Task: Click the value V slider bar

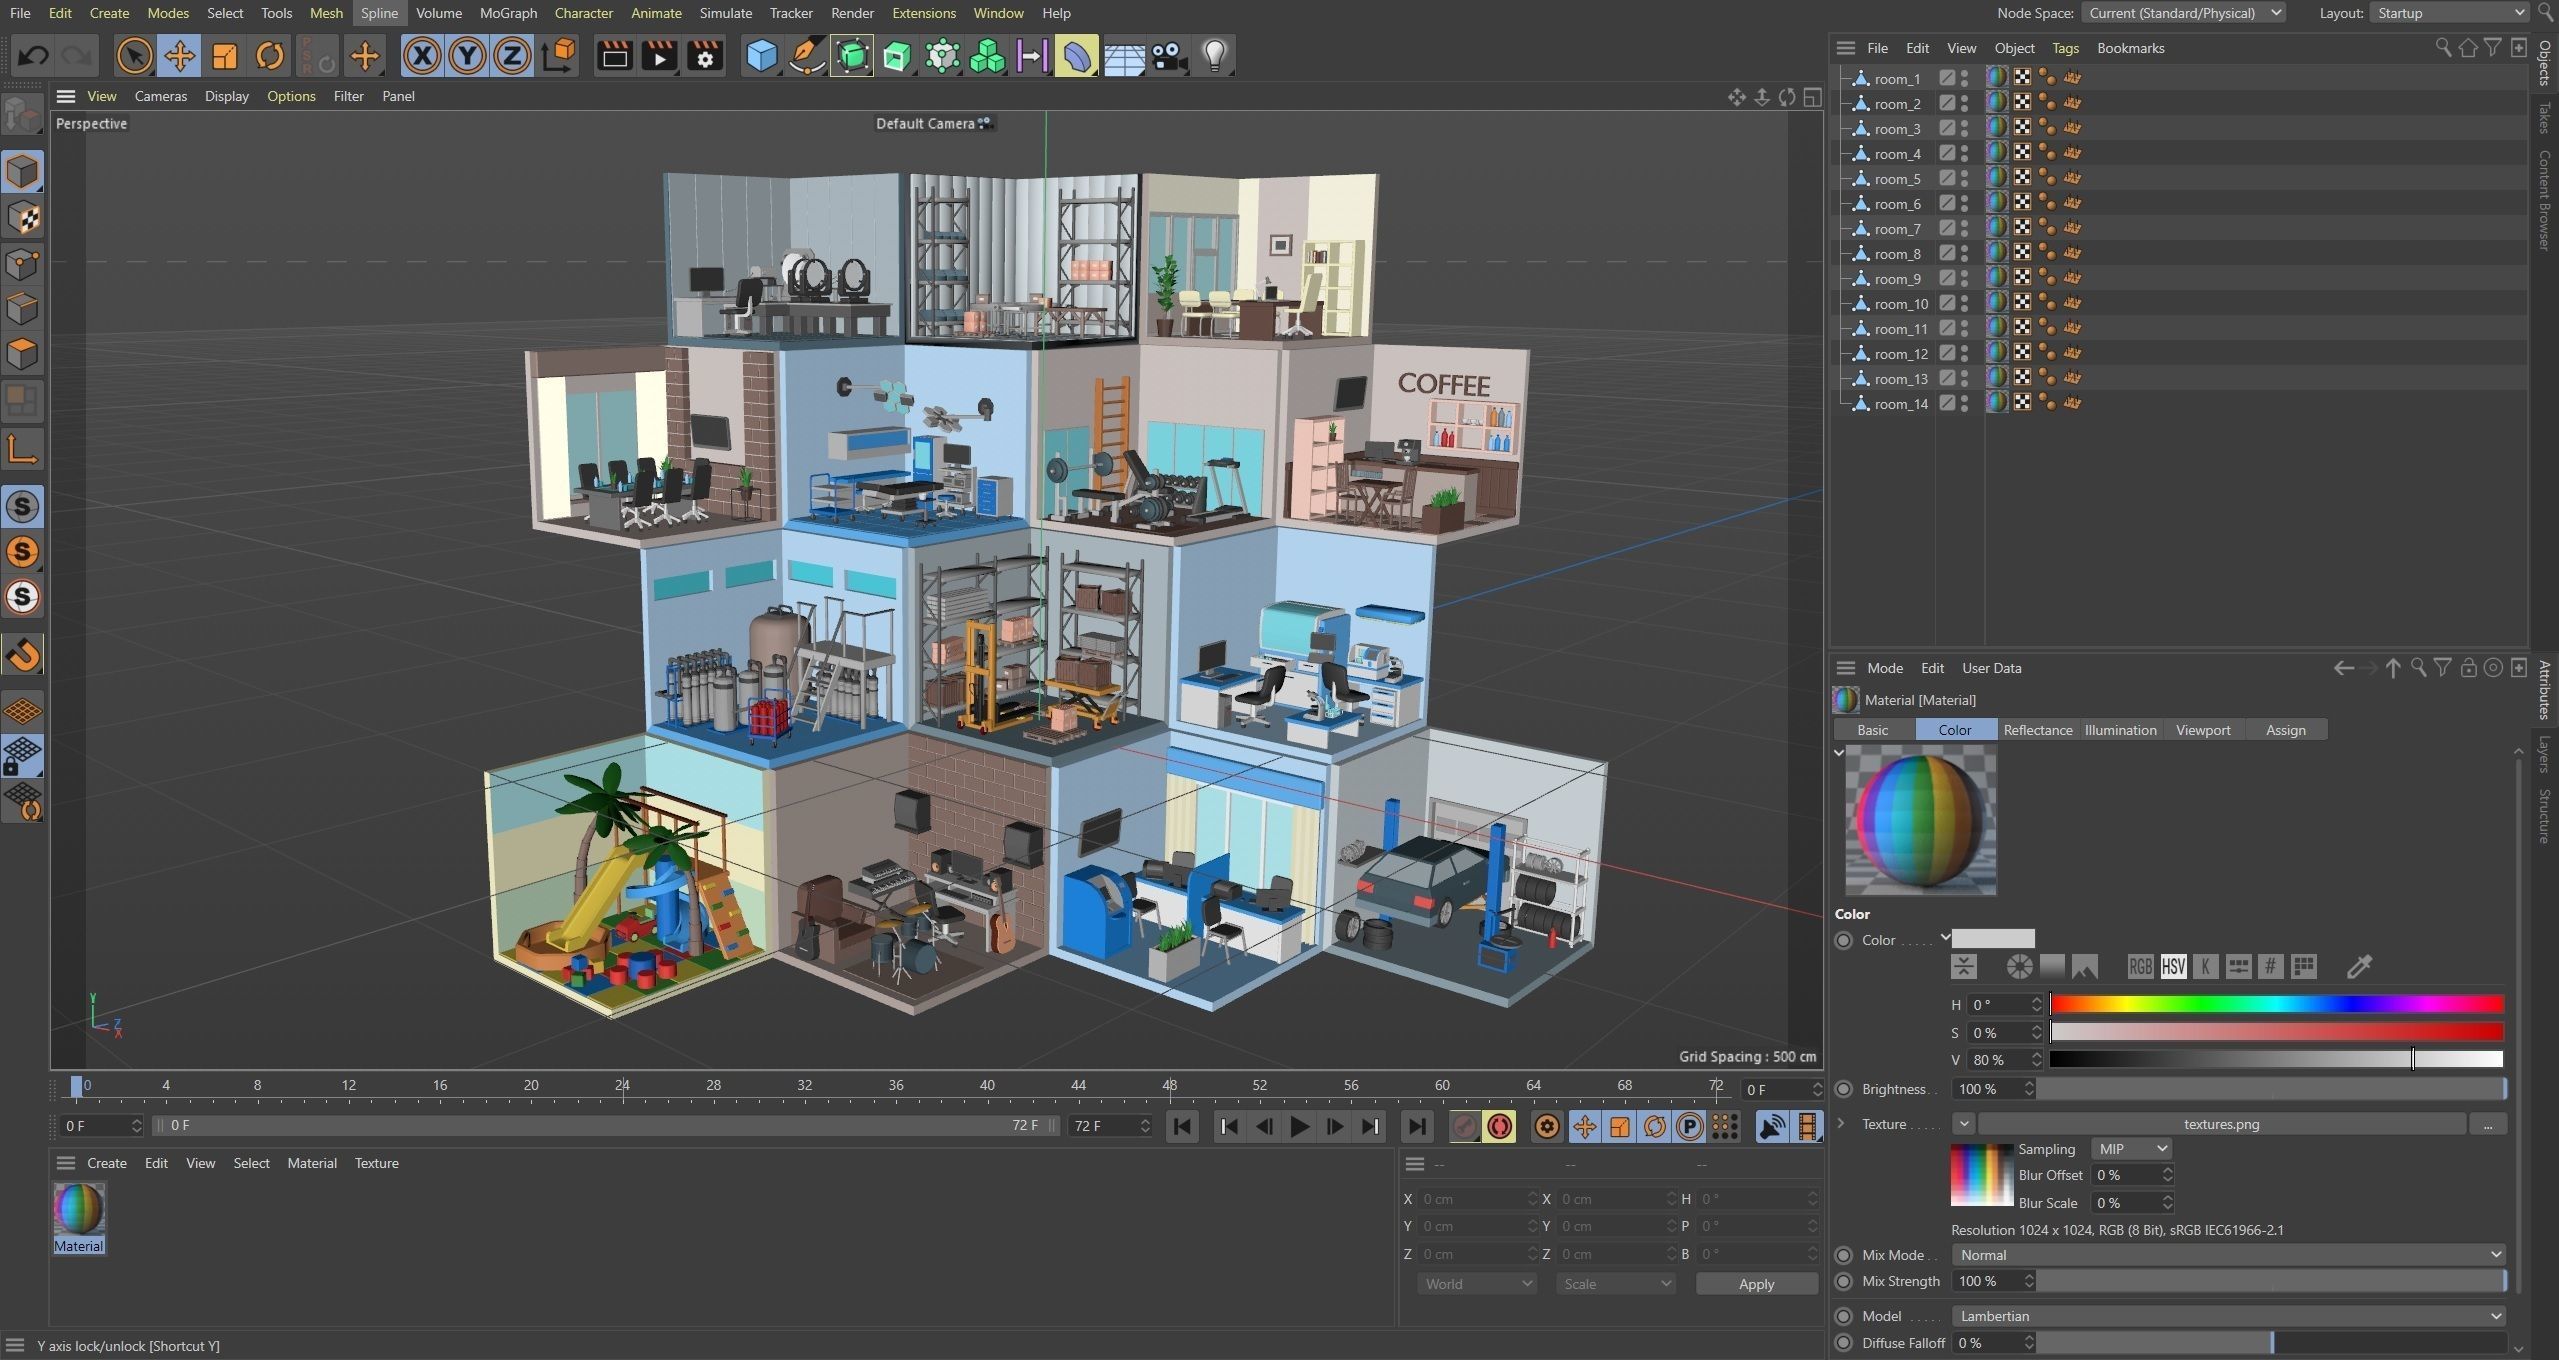Action: (x=2277, y=1059)
